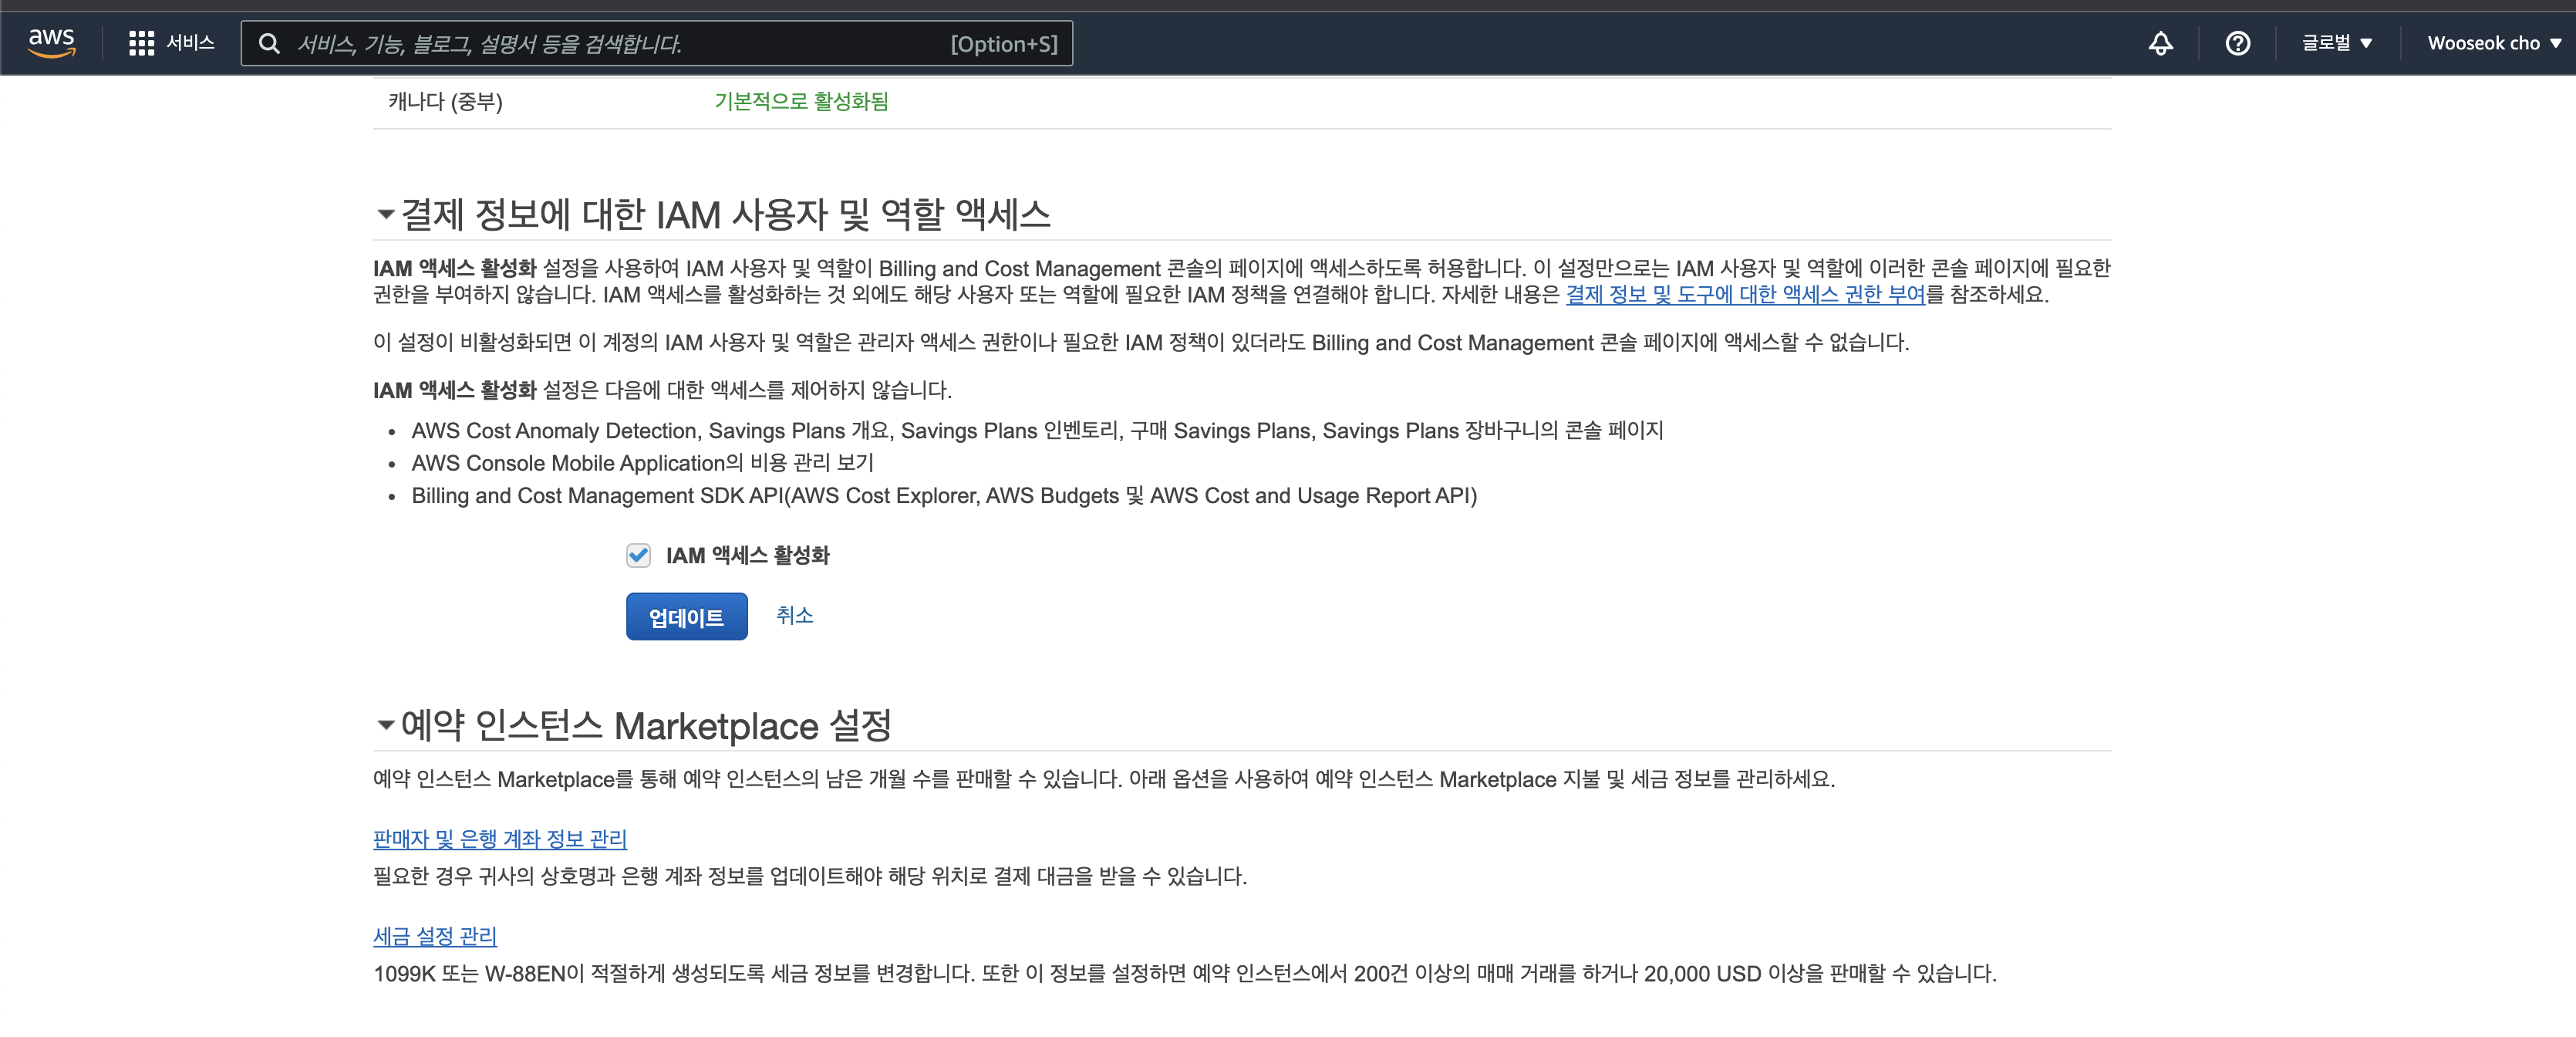Click the AWS logo home icon
The height and width of the screenshot is (1037, 2576).
[x=51, y=43]
